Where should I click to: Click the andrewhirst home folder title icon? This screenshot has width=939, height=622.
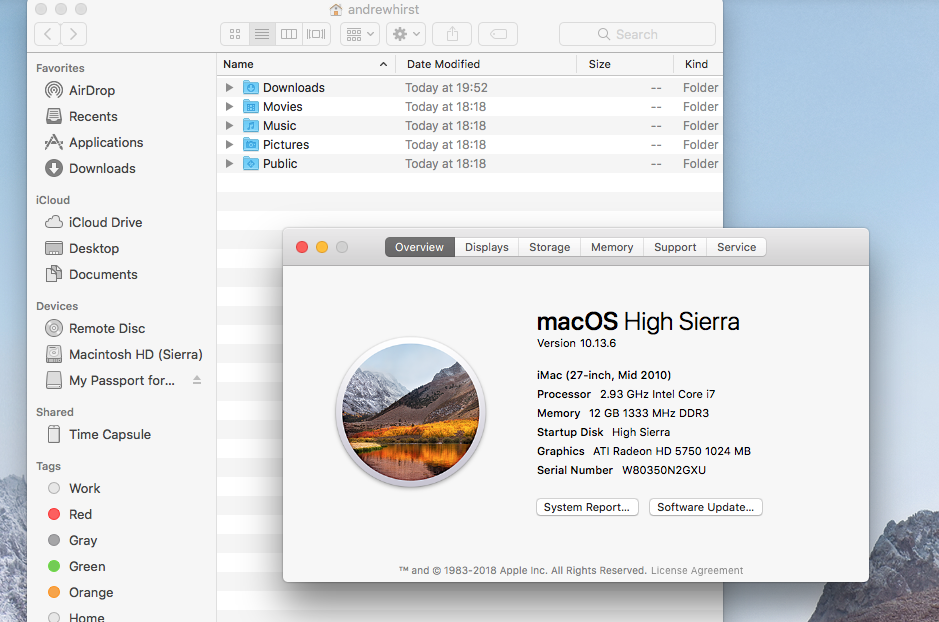click(335, 10)
